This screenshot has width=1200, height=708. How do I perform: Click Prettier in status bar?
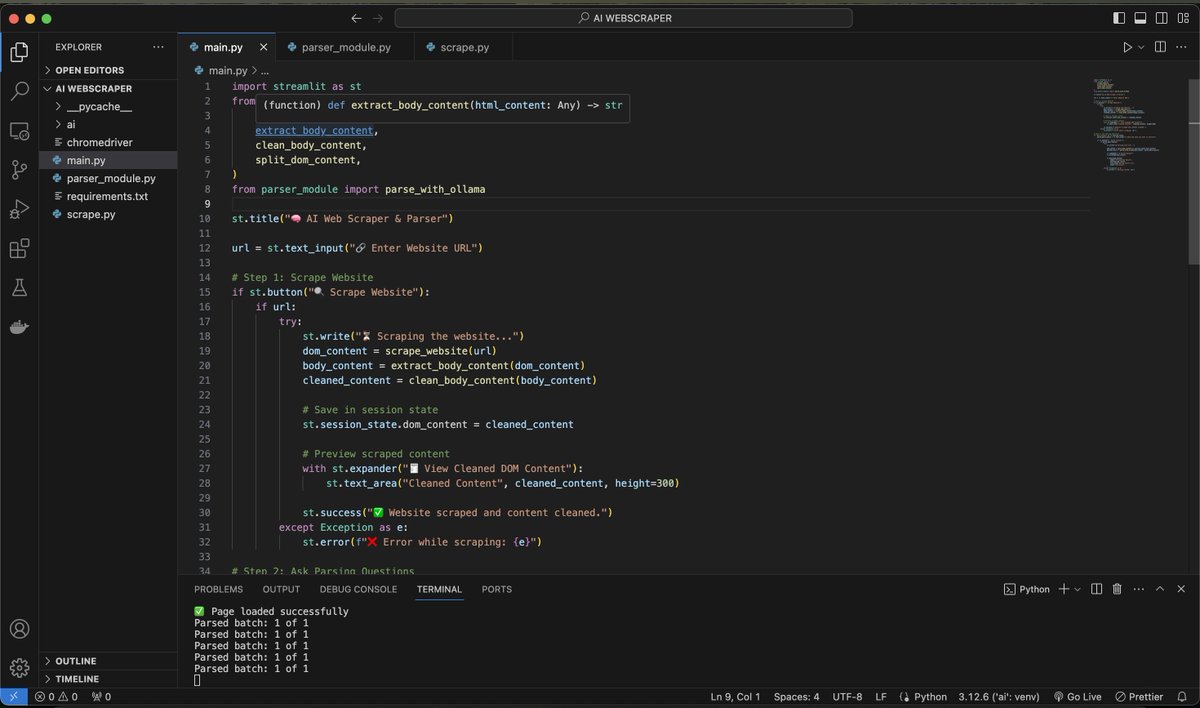[x=1139, y=697]
